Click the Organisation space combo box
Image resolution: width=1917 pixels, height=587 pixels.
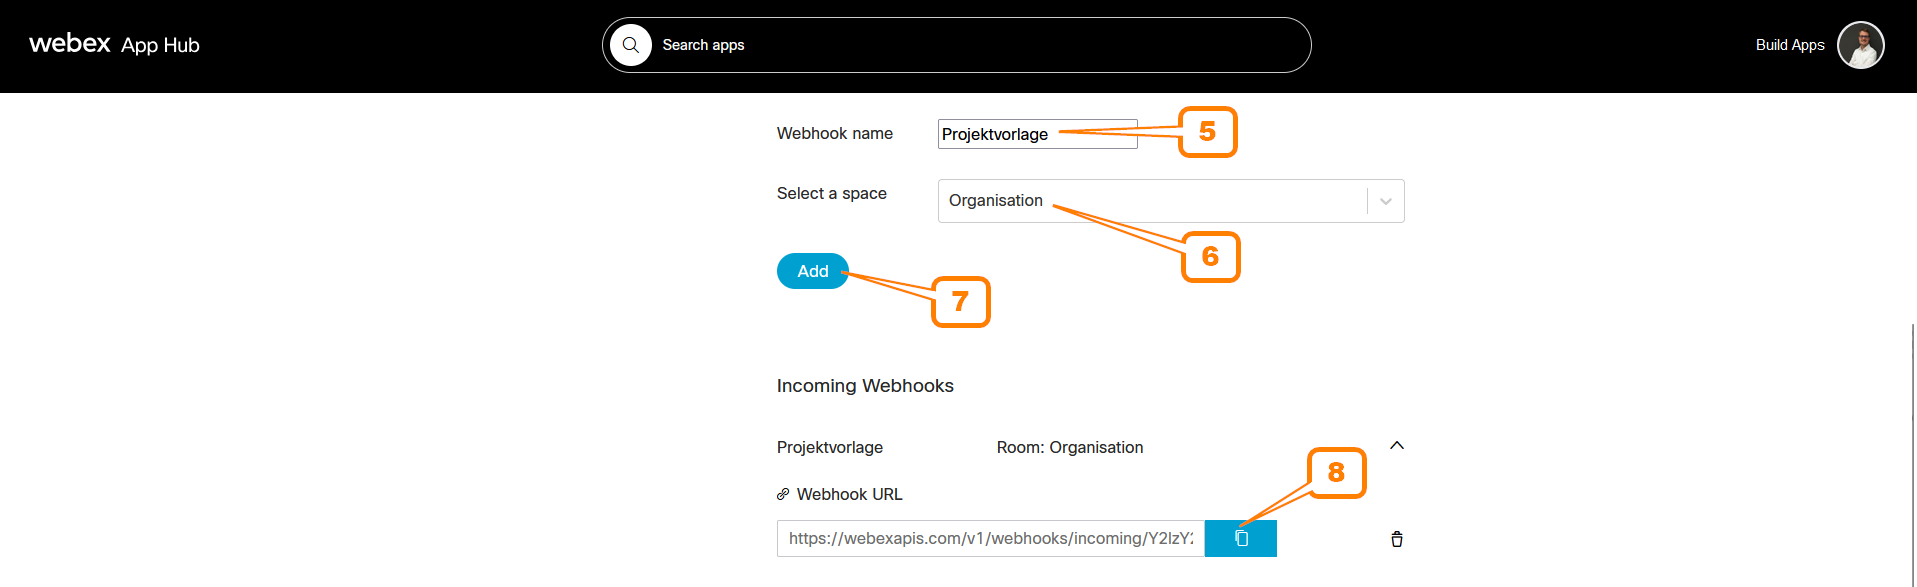1171,201
